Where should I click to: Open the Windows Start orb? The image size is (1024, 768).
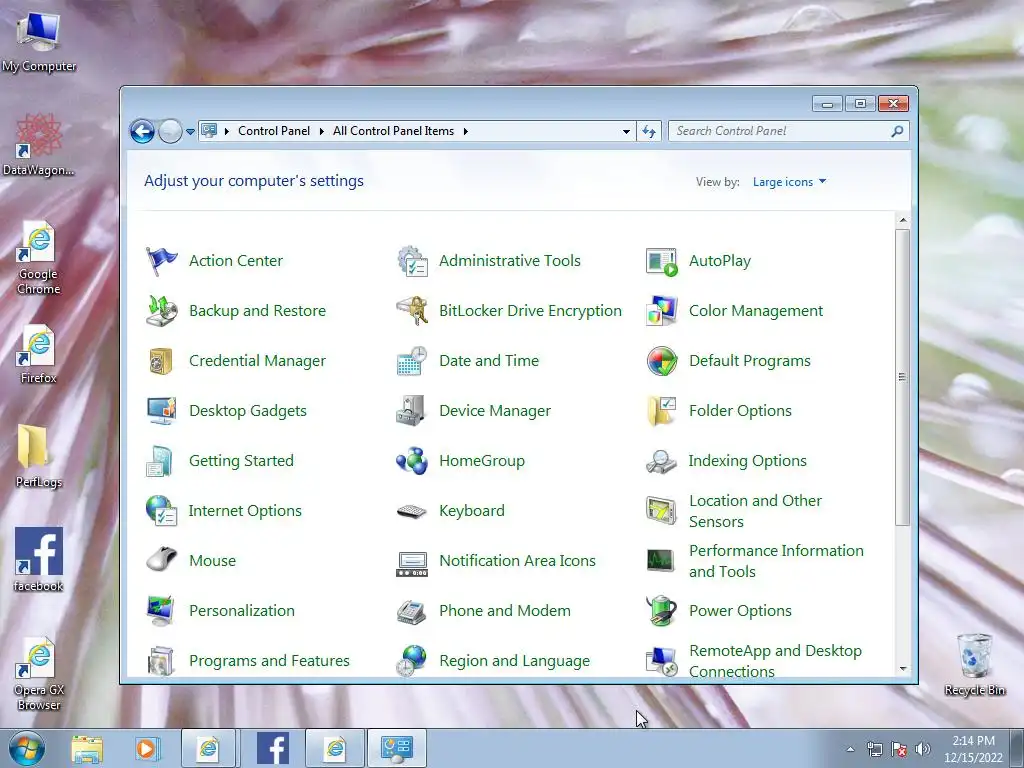27,748
